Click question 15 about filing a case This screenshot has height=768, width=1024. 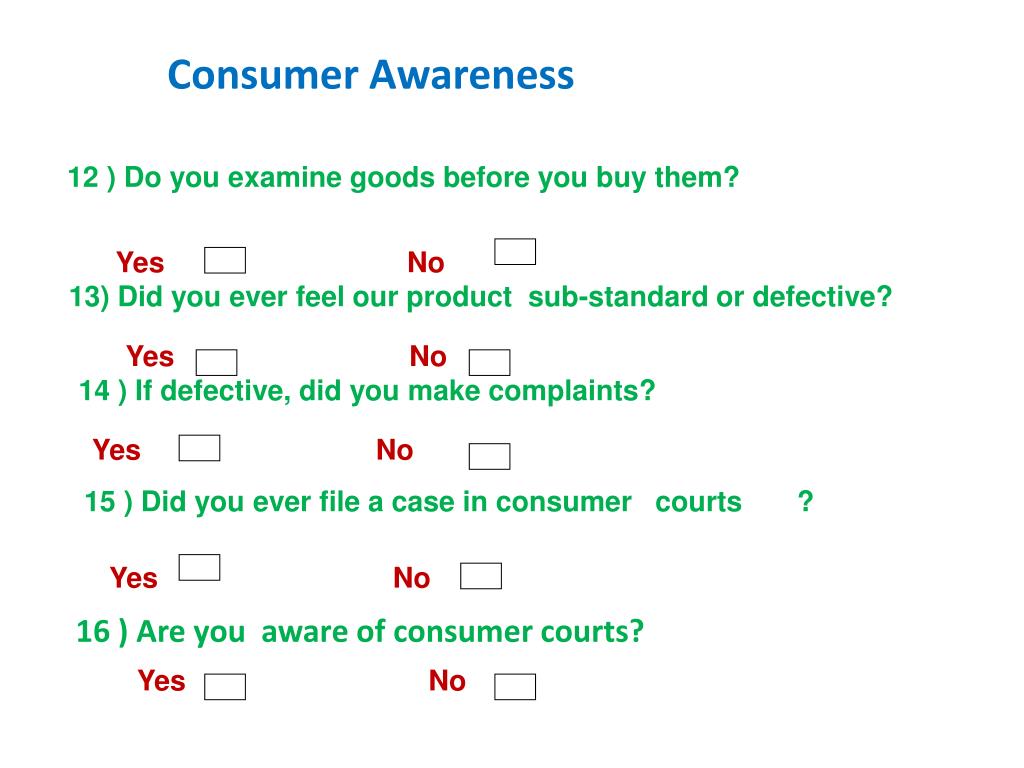point(449,502)
